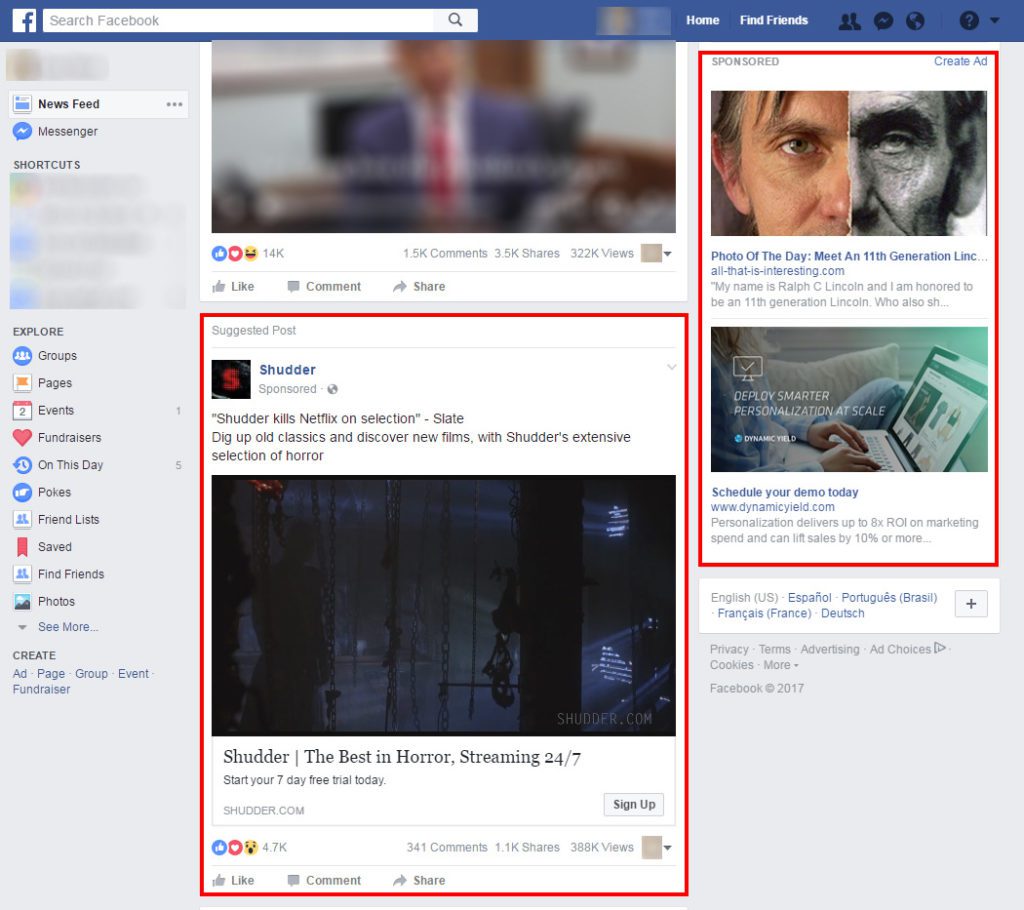This screenshot has height=910, width=1024.
Task: Open 341 Comments on Shudder post
Action: (x=447, y=847)
